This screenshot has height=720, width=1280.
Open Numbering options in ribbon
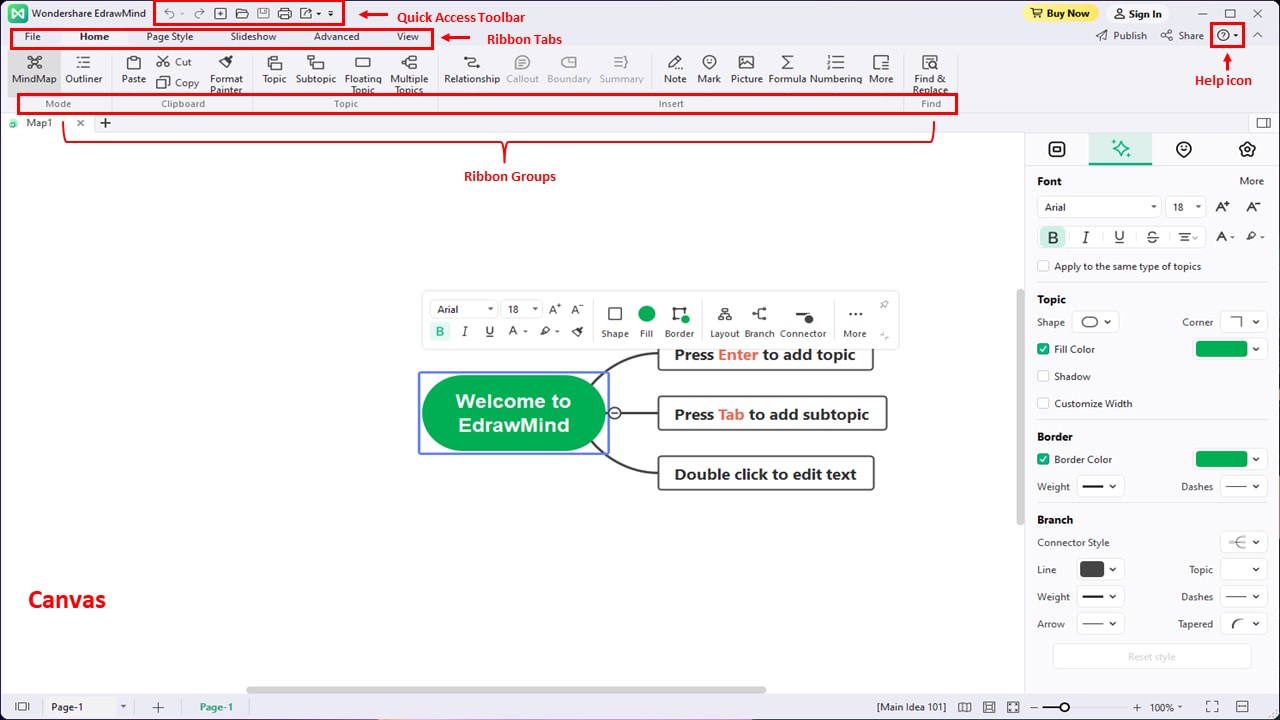(836, 69)
